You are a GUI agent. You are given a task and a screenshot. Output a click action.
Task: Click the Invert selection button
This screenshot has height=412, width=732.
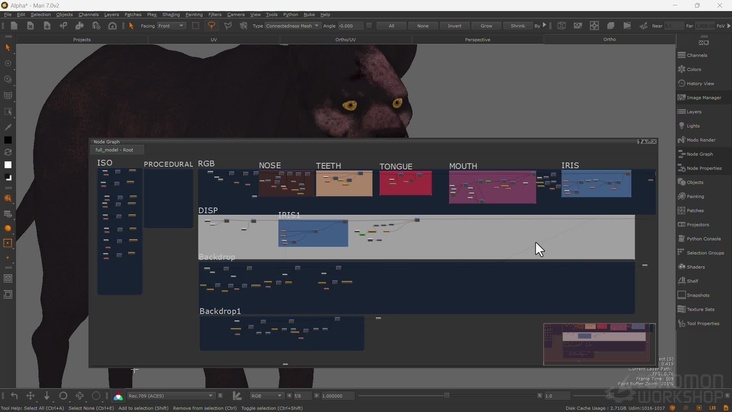coord(454,26)
